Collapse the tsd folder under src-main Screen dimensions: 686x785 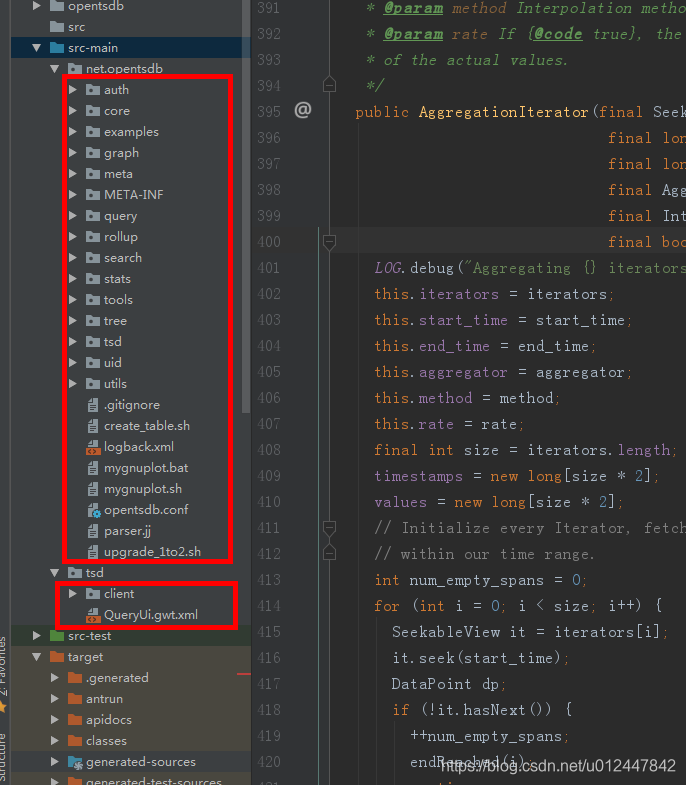55,573
